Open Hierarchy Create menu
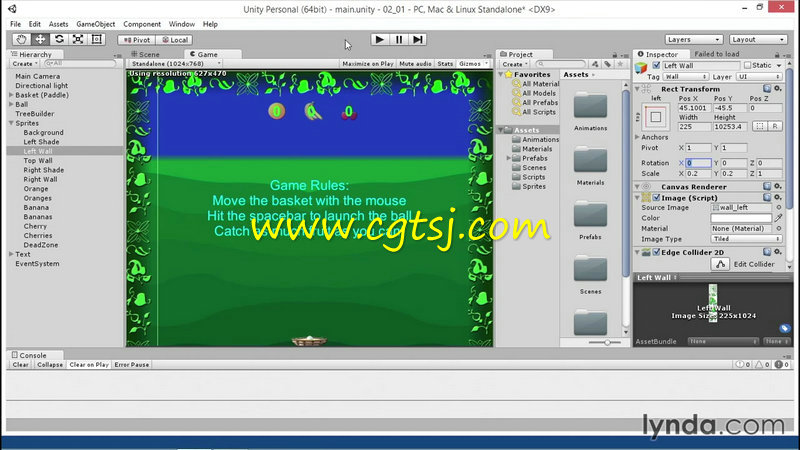The image size is (800, 450). pyautogui.click(x=25, y=64)
